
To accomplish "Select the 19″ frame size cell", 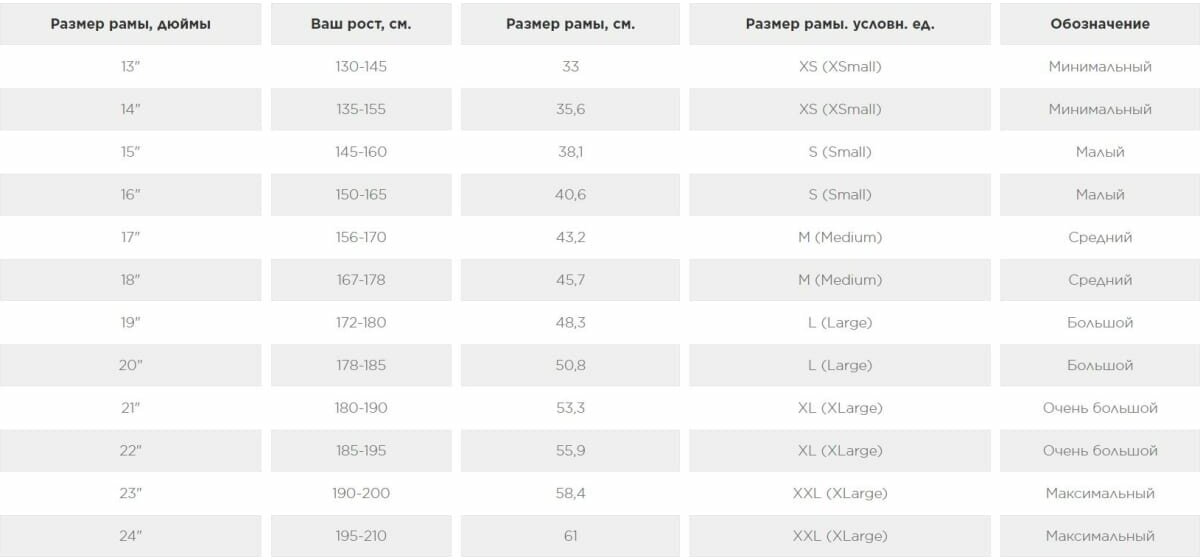I will (x=131, y=323).
